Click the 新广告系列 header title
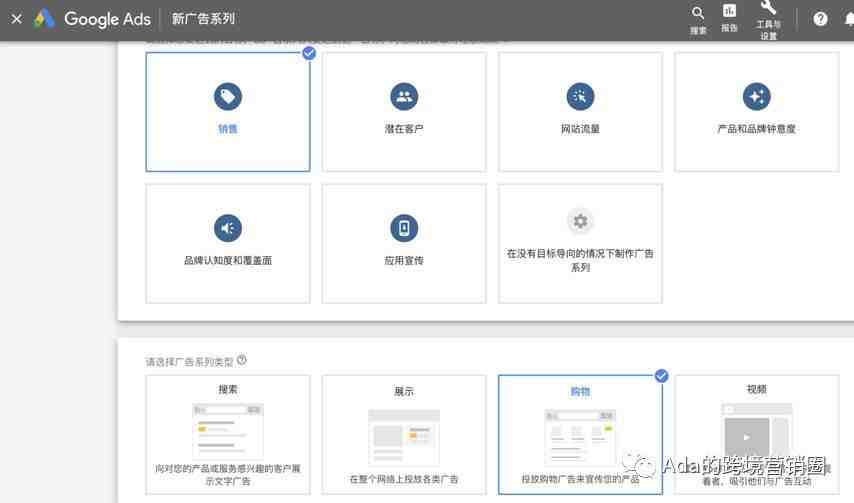 [x=204, y=19]
